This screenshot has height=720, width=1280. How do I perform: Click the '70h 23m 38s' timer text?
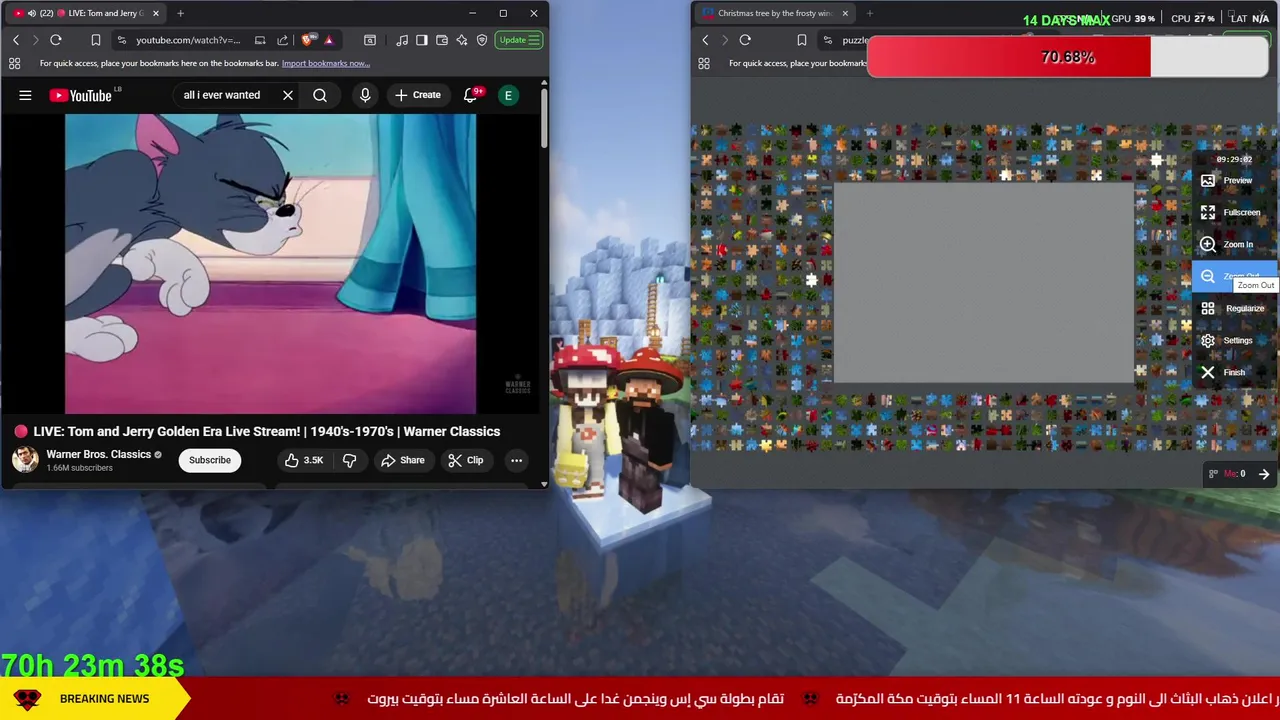(92, 665)
